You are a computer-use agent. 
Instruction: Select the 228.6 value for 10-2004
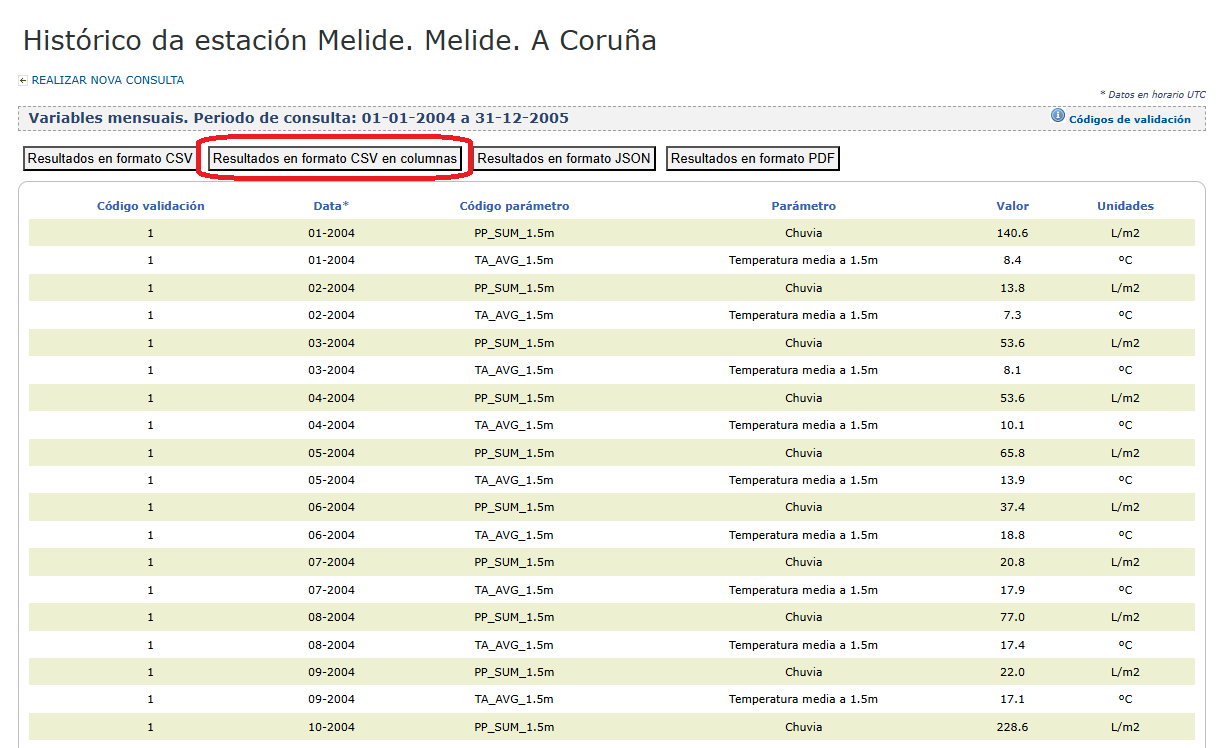[x=1012, y=727]
